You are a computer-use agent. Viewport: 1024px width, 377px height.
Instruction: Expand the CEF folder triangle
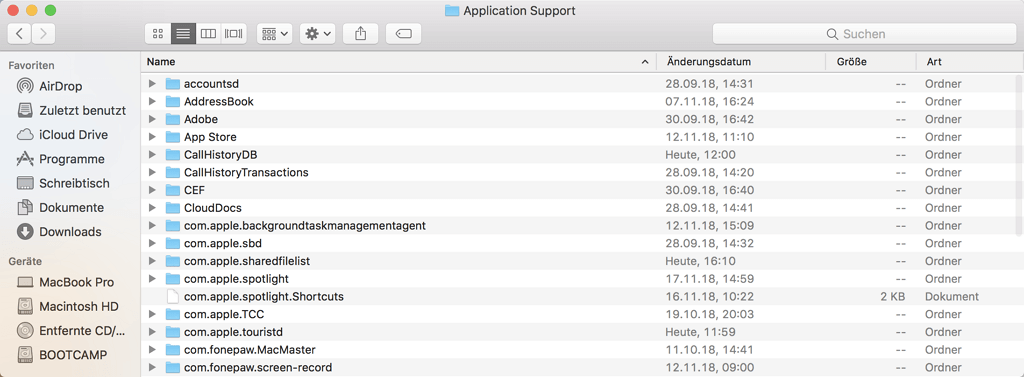tap(152, 190)
